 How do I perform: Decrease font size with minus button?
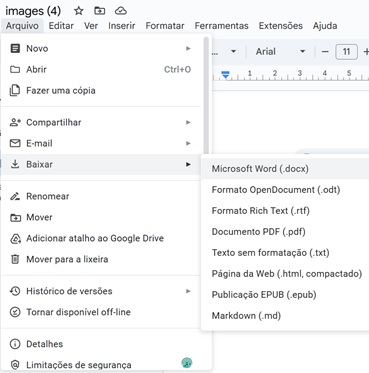pos(325,52)
